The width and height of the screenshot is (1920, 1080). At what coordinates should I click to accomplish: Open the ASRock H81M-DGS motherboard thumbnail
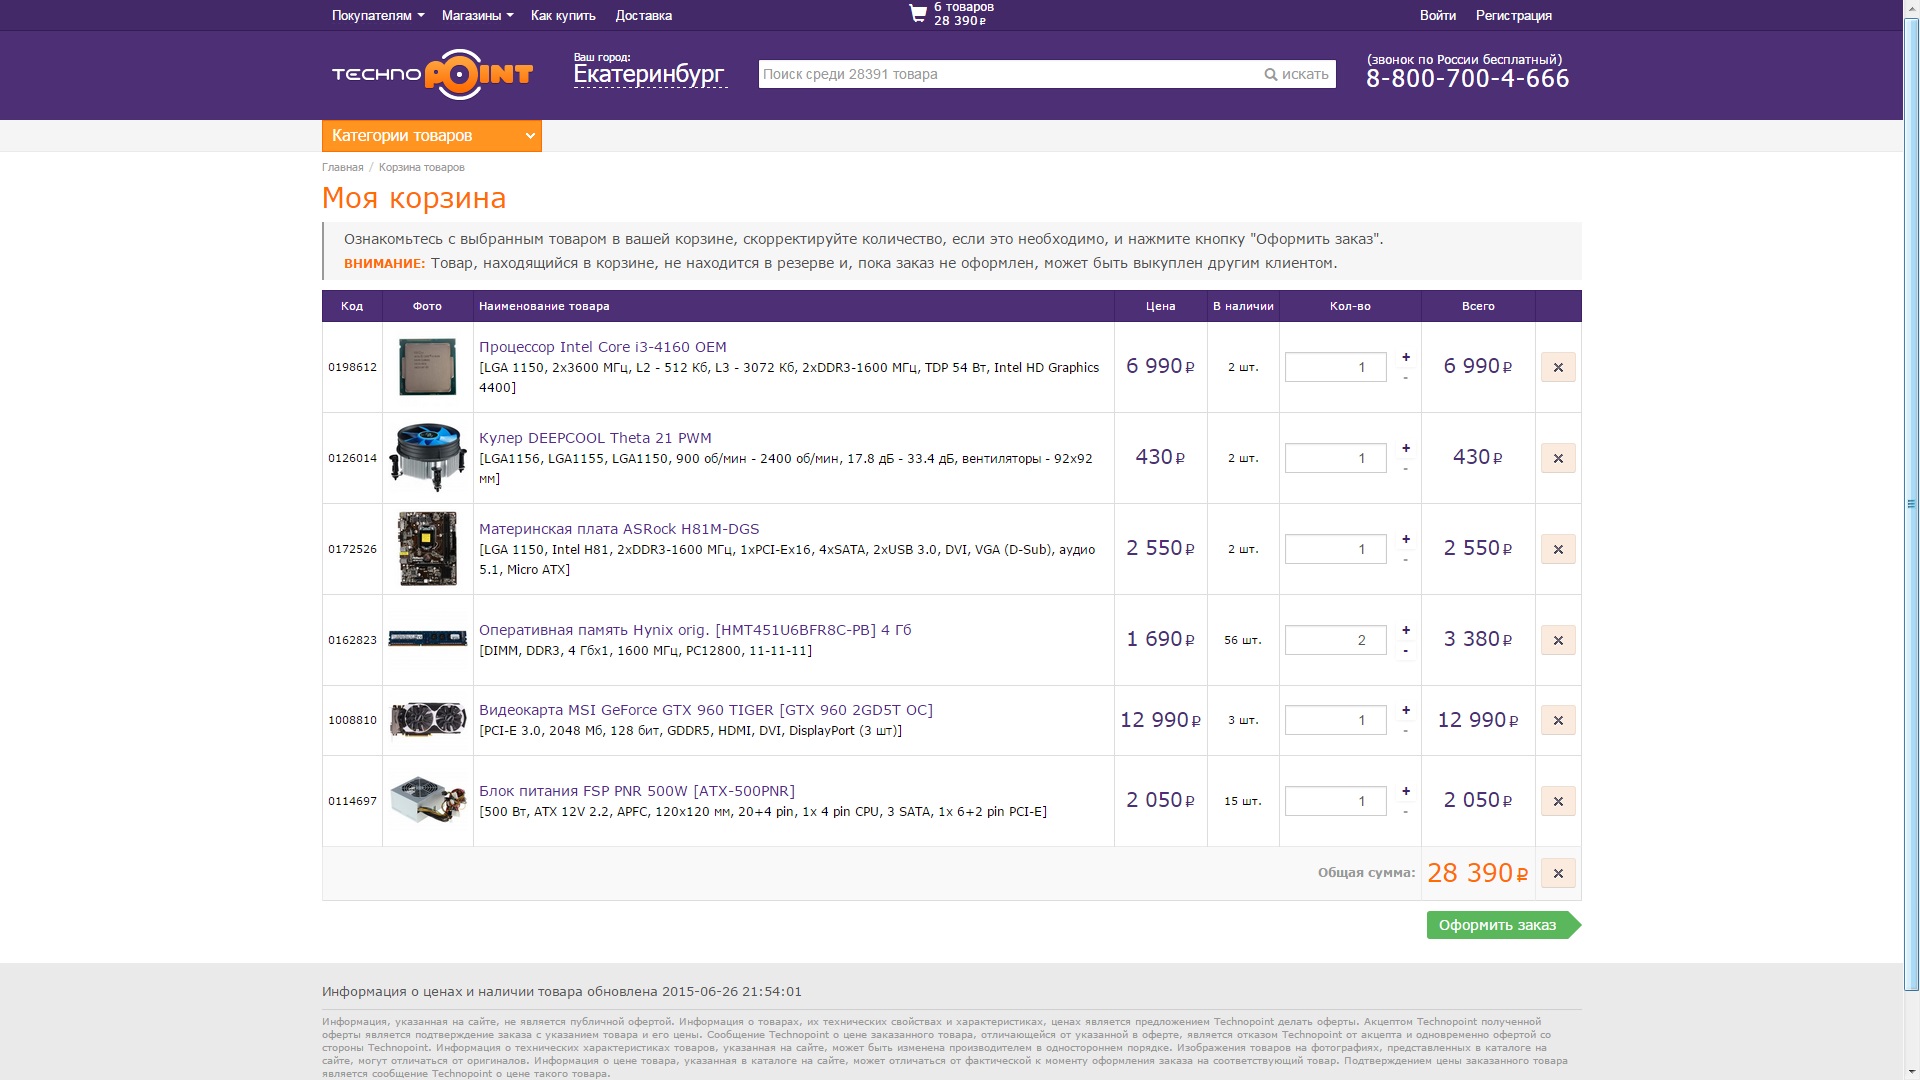(x=427, y=549)
